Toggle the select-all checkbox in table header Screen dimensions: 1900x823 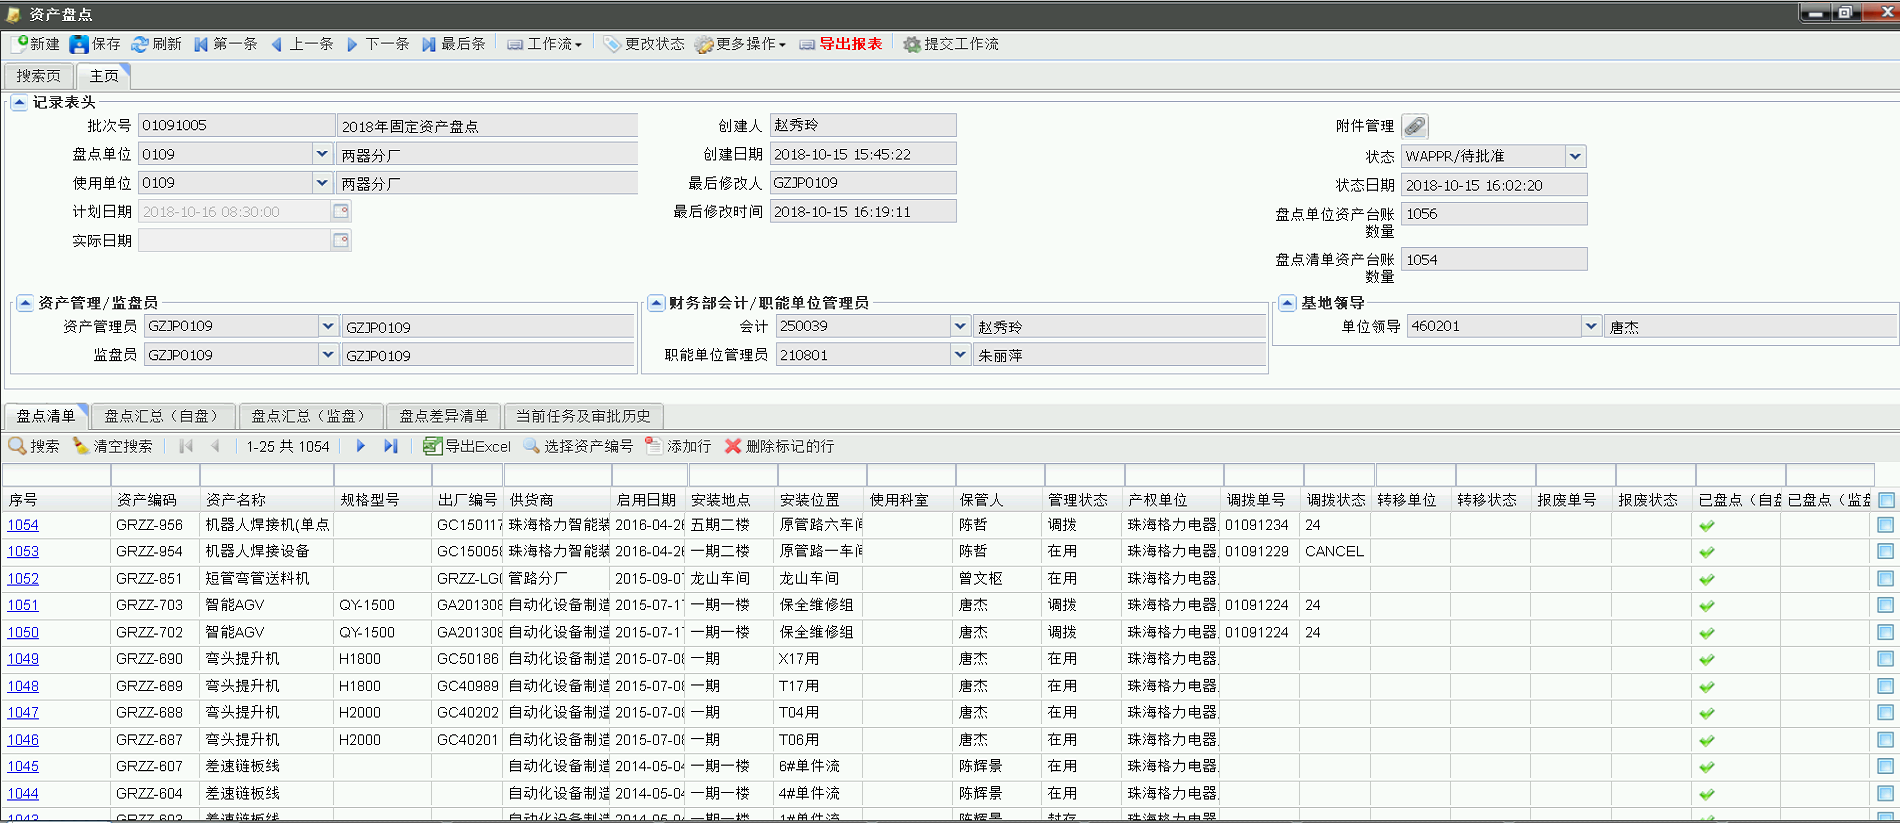point(1886,500)
